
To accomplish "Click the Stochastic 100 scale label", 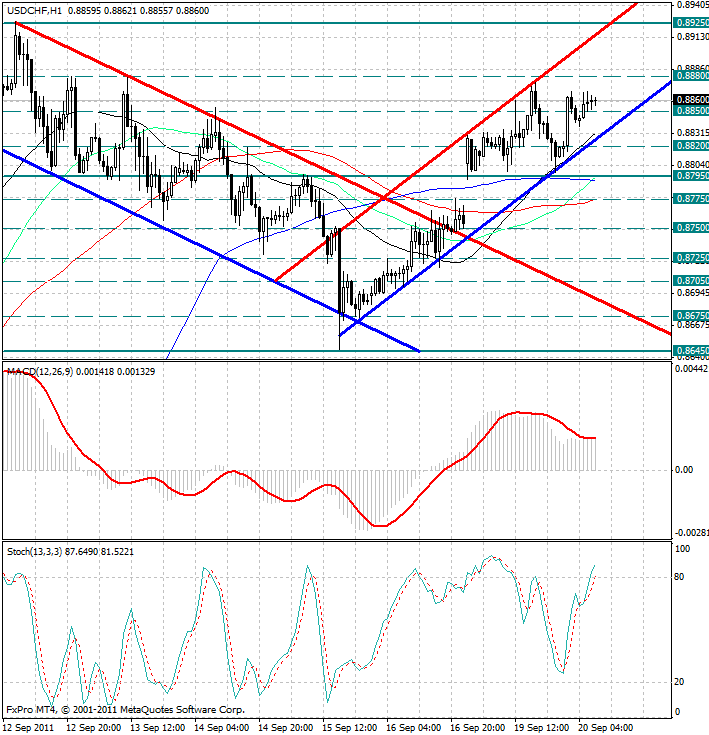I will pyautogui.click(x=682, y=549).
